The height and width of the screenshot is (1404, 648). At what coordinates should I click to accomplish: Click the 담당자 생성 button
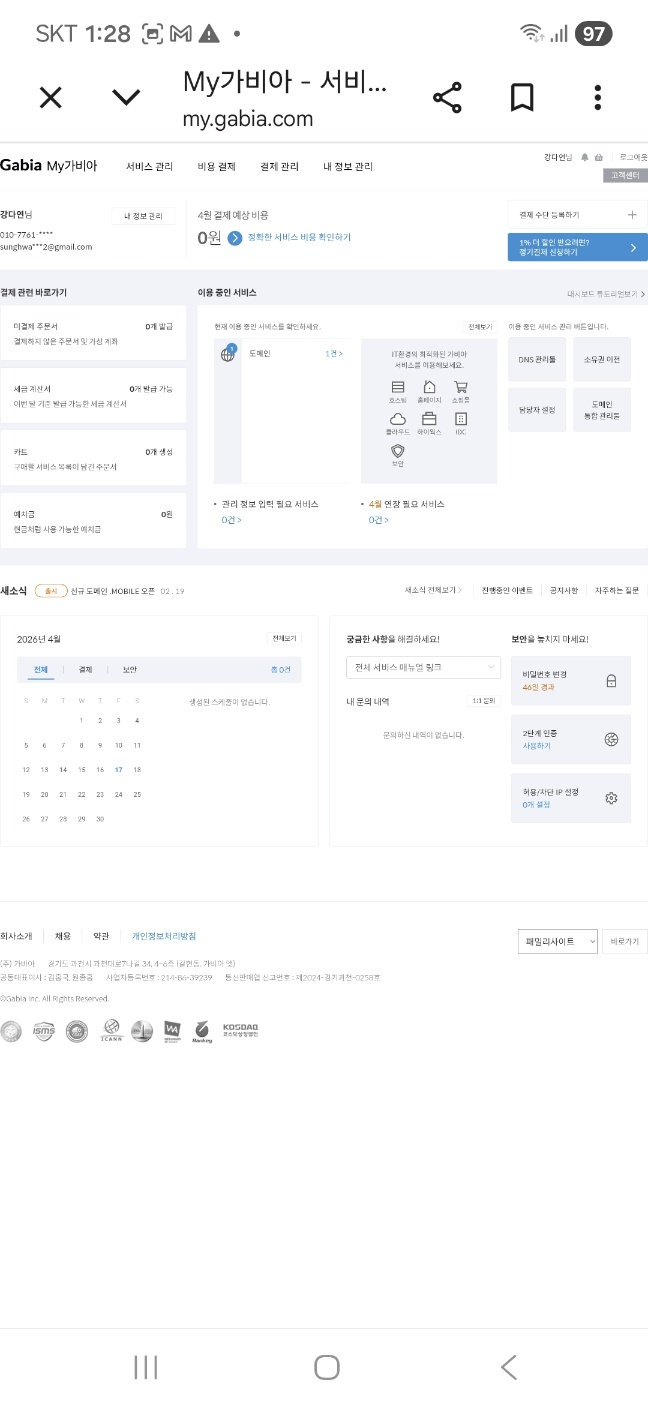[x=537, y=410]
